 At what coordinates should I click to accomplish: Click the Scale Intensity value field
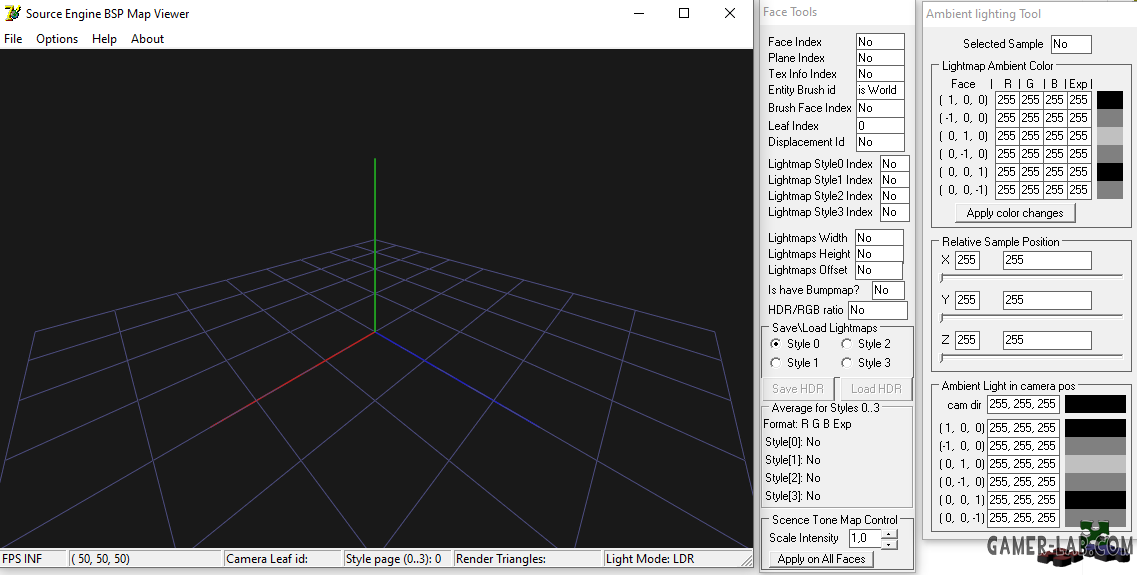coord(865,538)
